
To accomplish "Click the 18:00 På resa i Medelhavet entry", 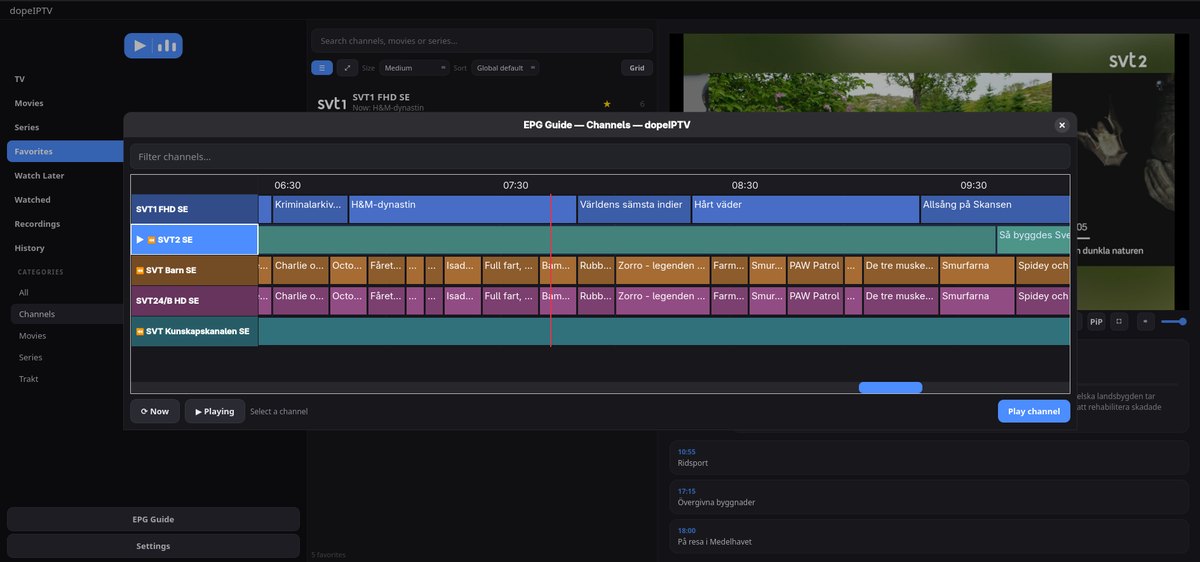I will click(x=930, y=536).
